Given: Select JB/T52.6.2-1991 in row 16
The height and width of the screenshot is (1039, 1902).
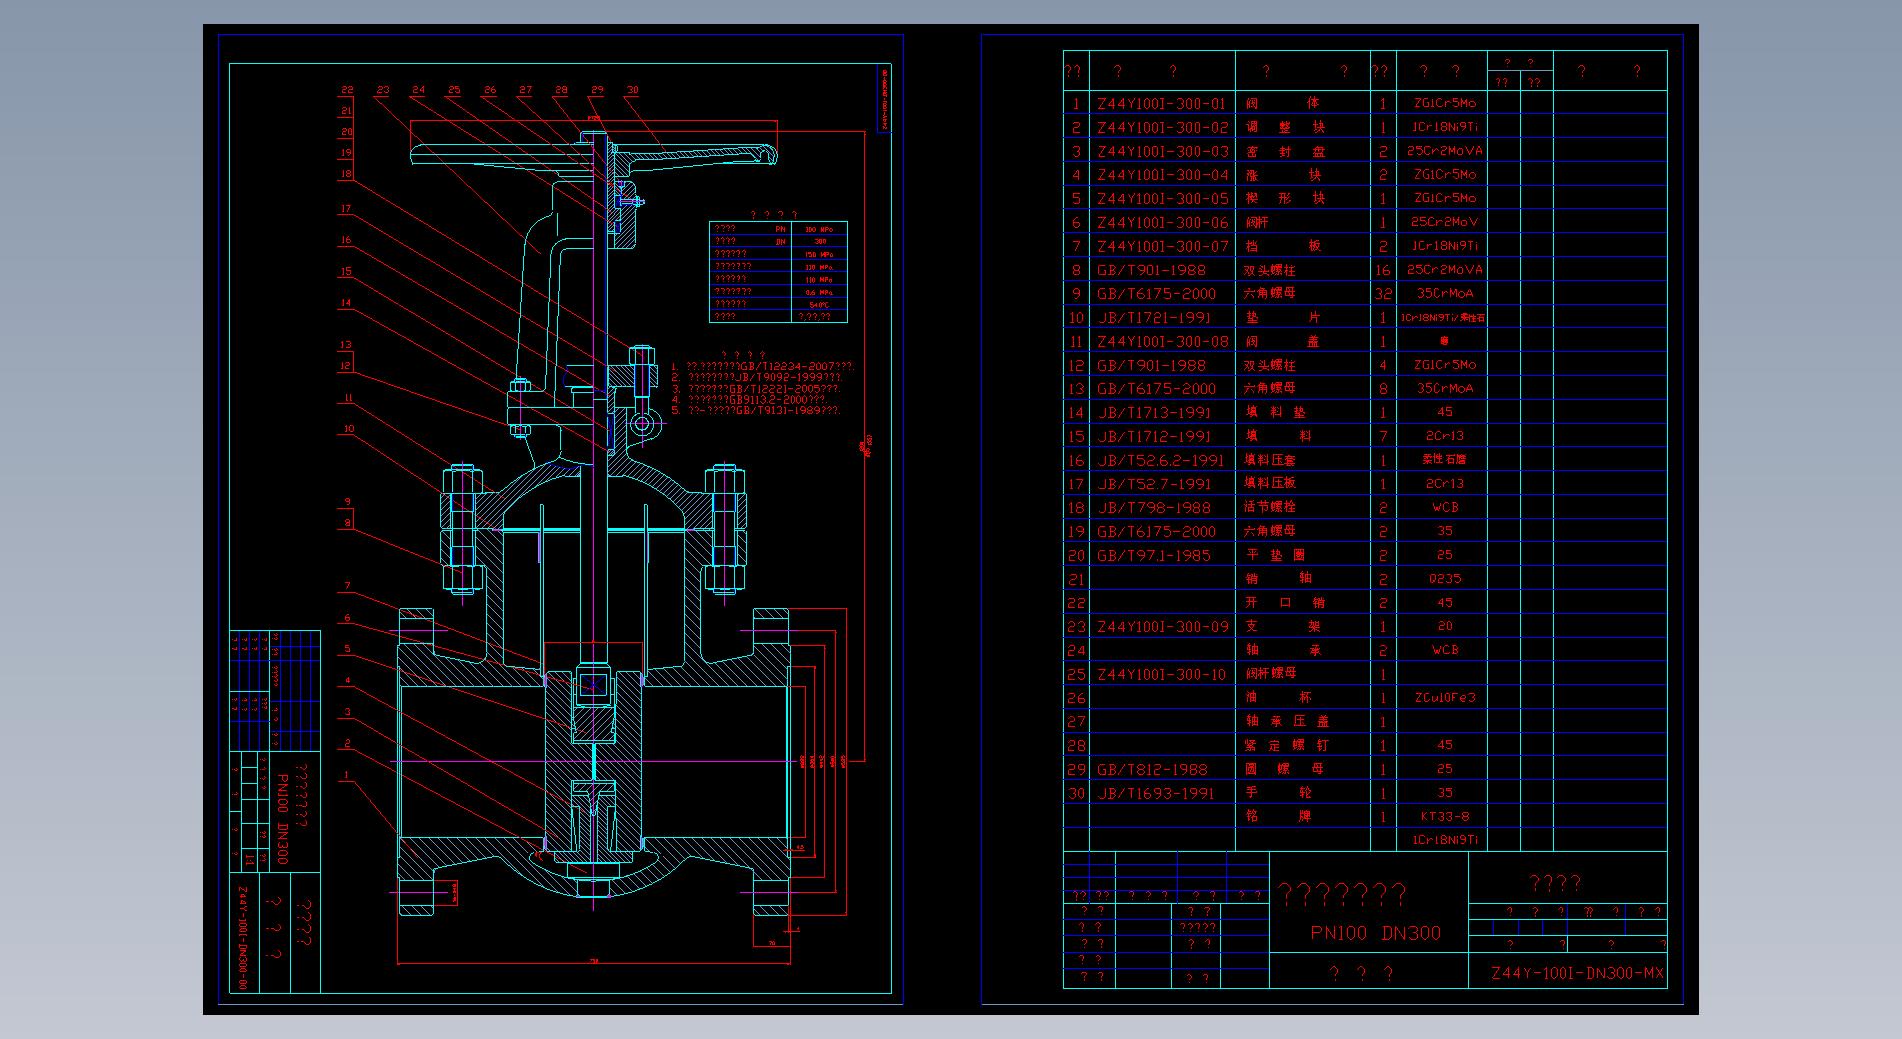Looking at the screenshot, I should pyautogui.click(x=1160, y=460).
